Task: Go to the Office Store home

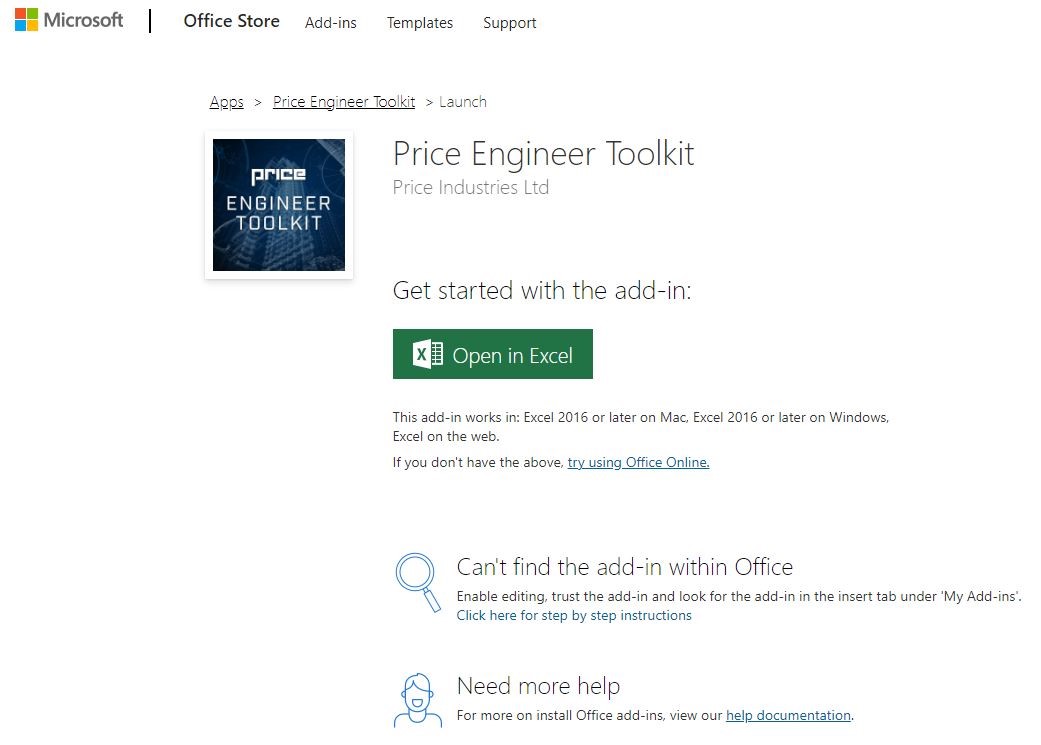Action: pos(231,21)
